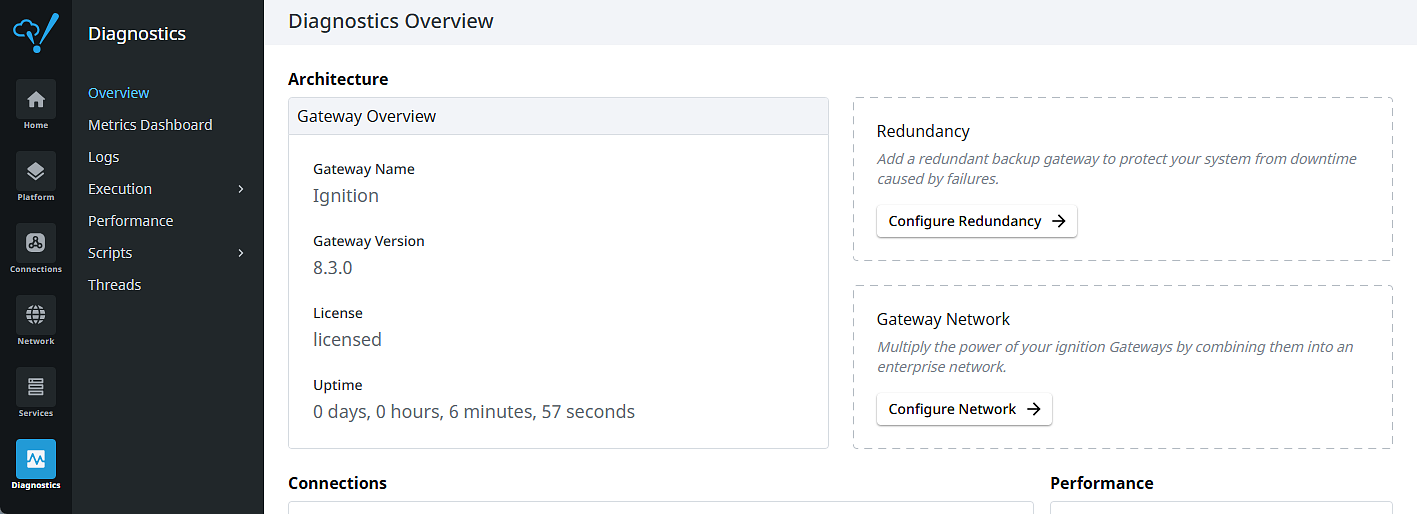Click the Connections section heading
Image resolution: width=1417 pixels, height=514 pixels.
click(x=337, y=483)
